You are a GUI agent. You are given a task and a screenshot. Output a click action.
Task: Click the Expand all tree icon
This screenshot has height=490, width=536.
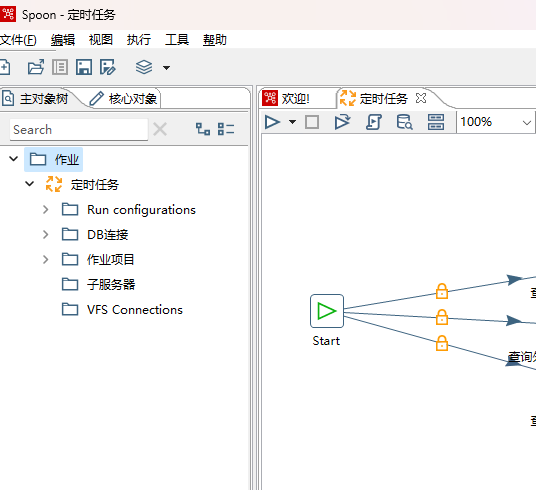tap(203, 129)
